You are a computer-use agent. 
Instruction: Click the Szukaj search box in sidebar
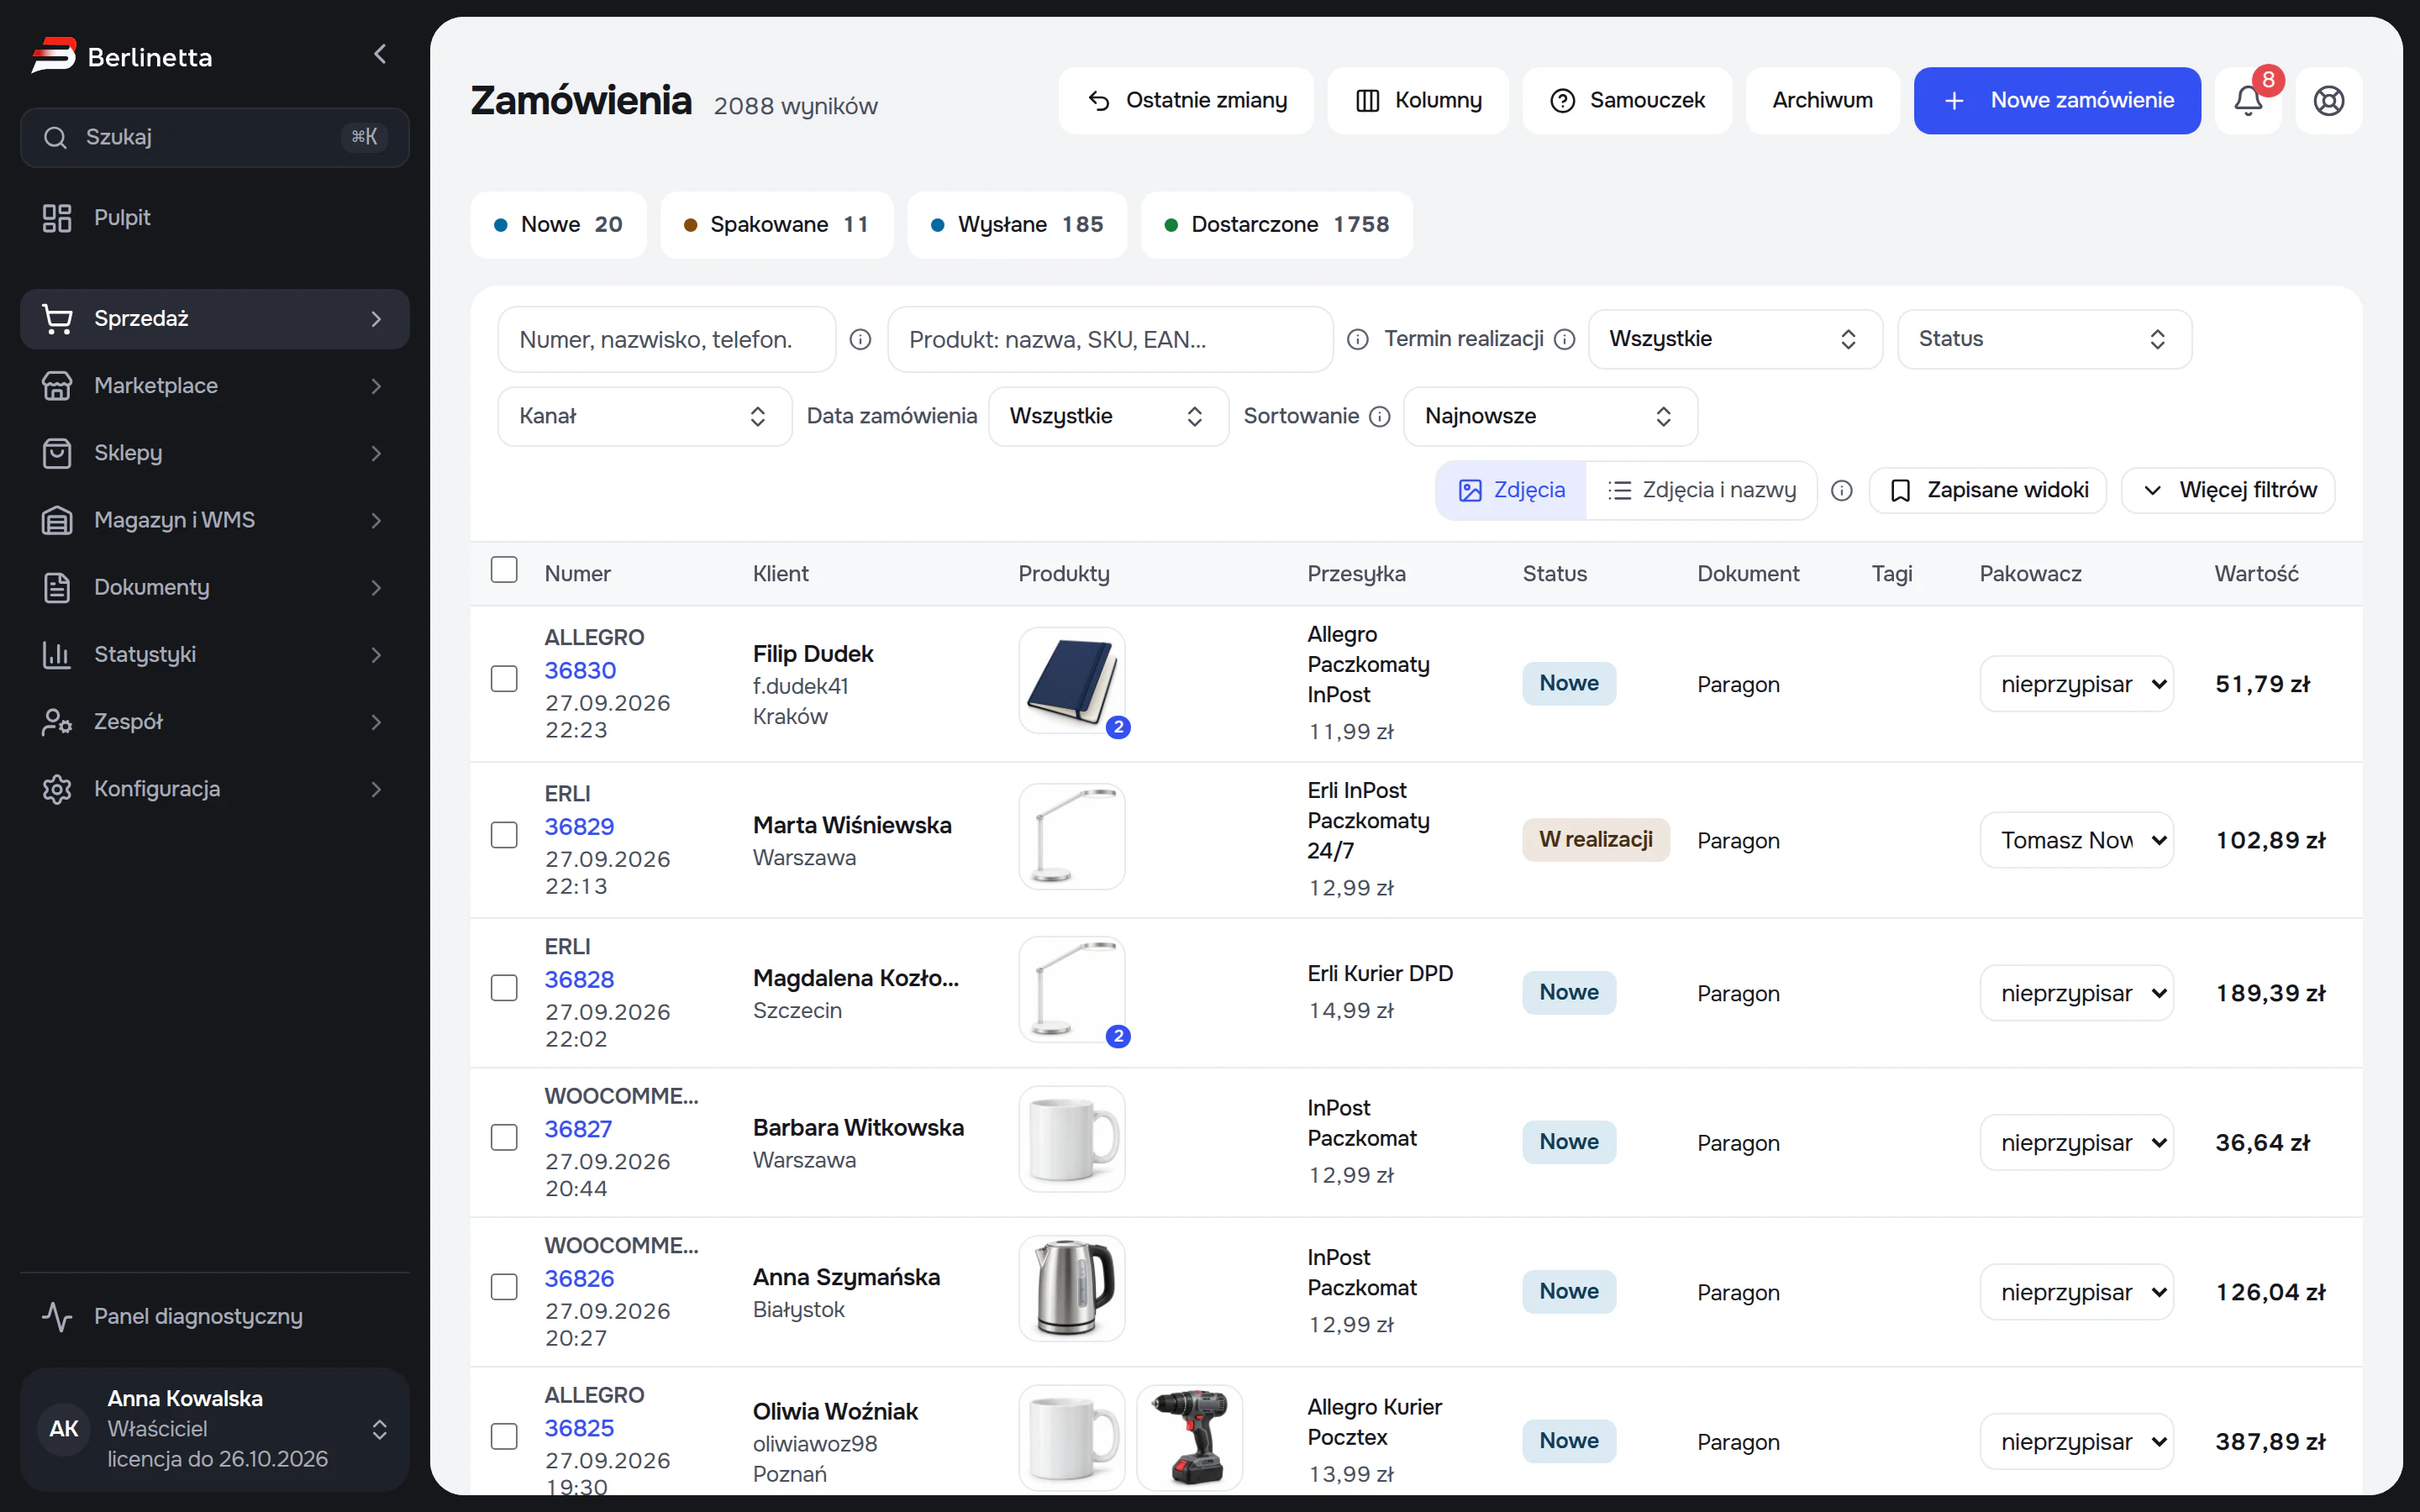click(x=215, y=137)
